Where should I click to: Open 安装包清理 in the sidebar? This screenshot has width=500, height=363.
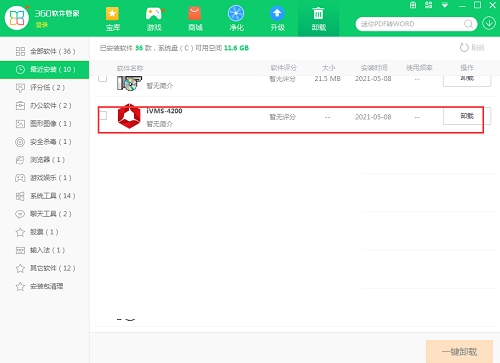[x=45, y=286]
